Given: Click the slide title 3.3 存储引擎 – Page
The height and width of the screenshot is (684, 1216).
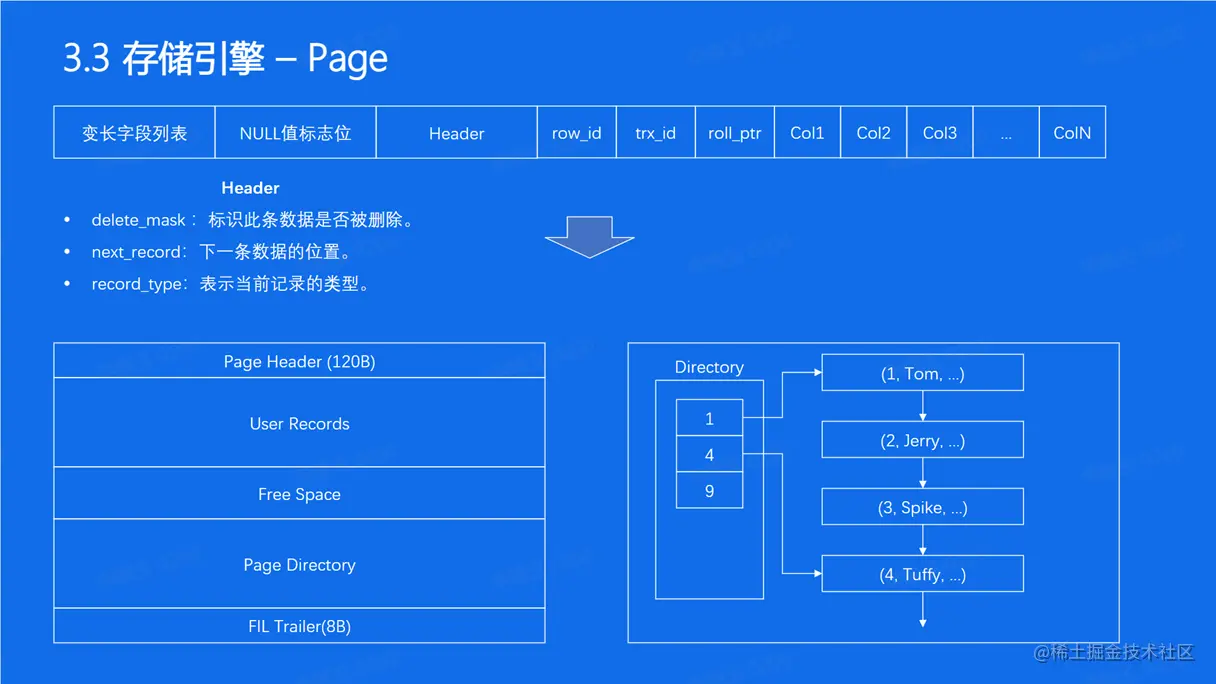Looking at the screenshot, I should 225,59.
